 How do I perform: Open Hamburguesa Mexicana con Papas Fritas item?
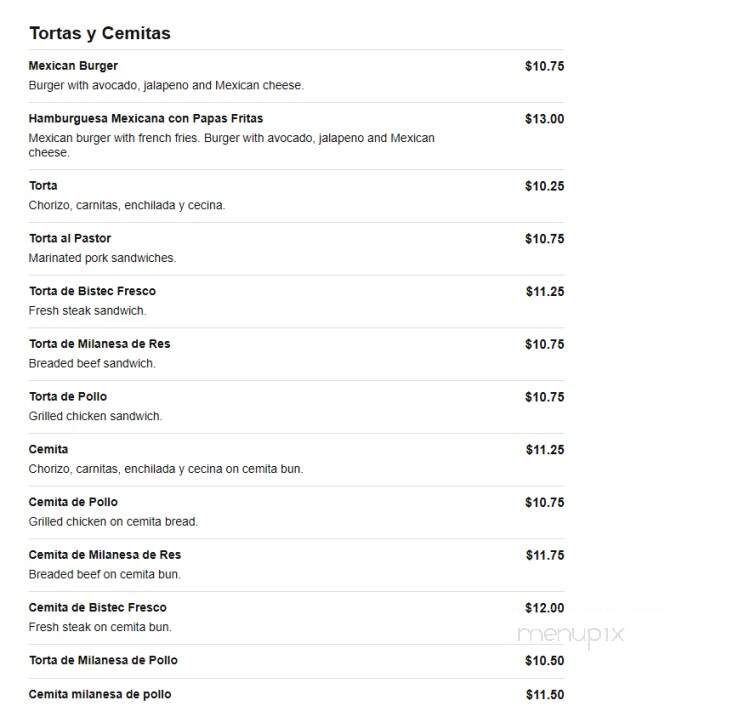[x=146, y=119]
